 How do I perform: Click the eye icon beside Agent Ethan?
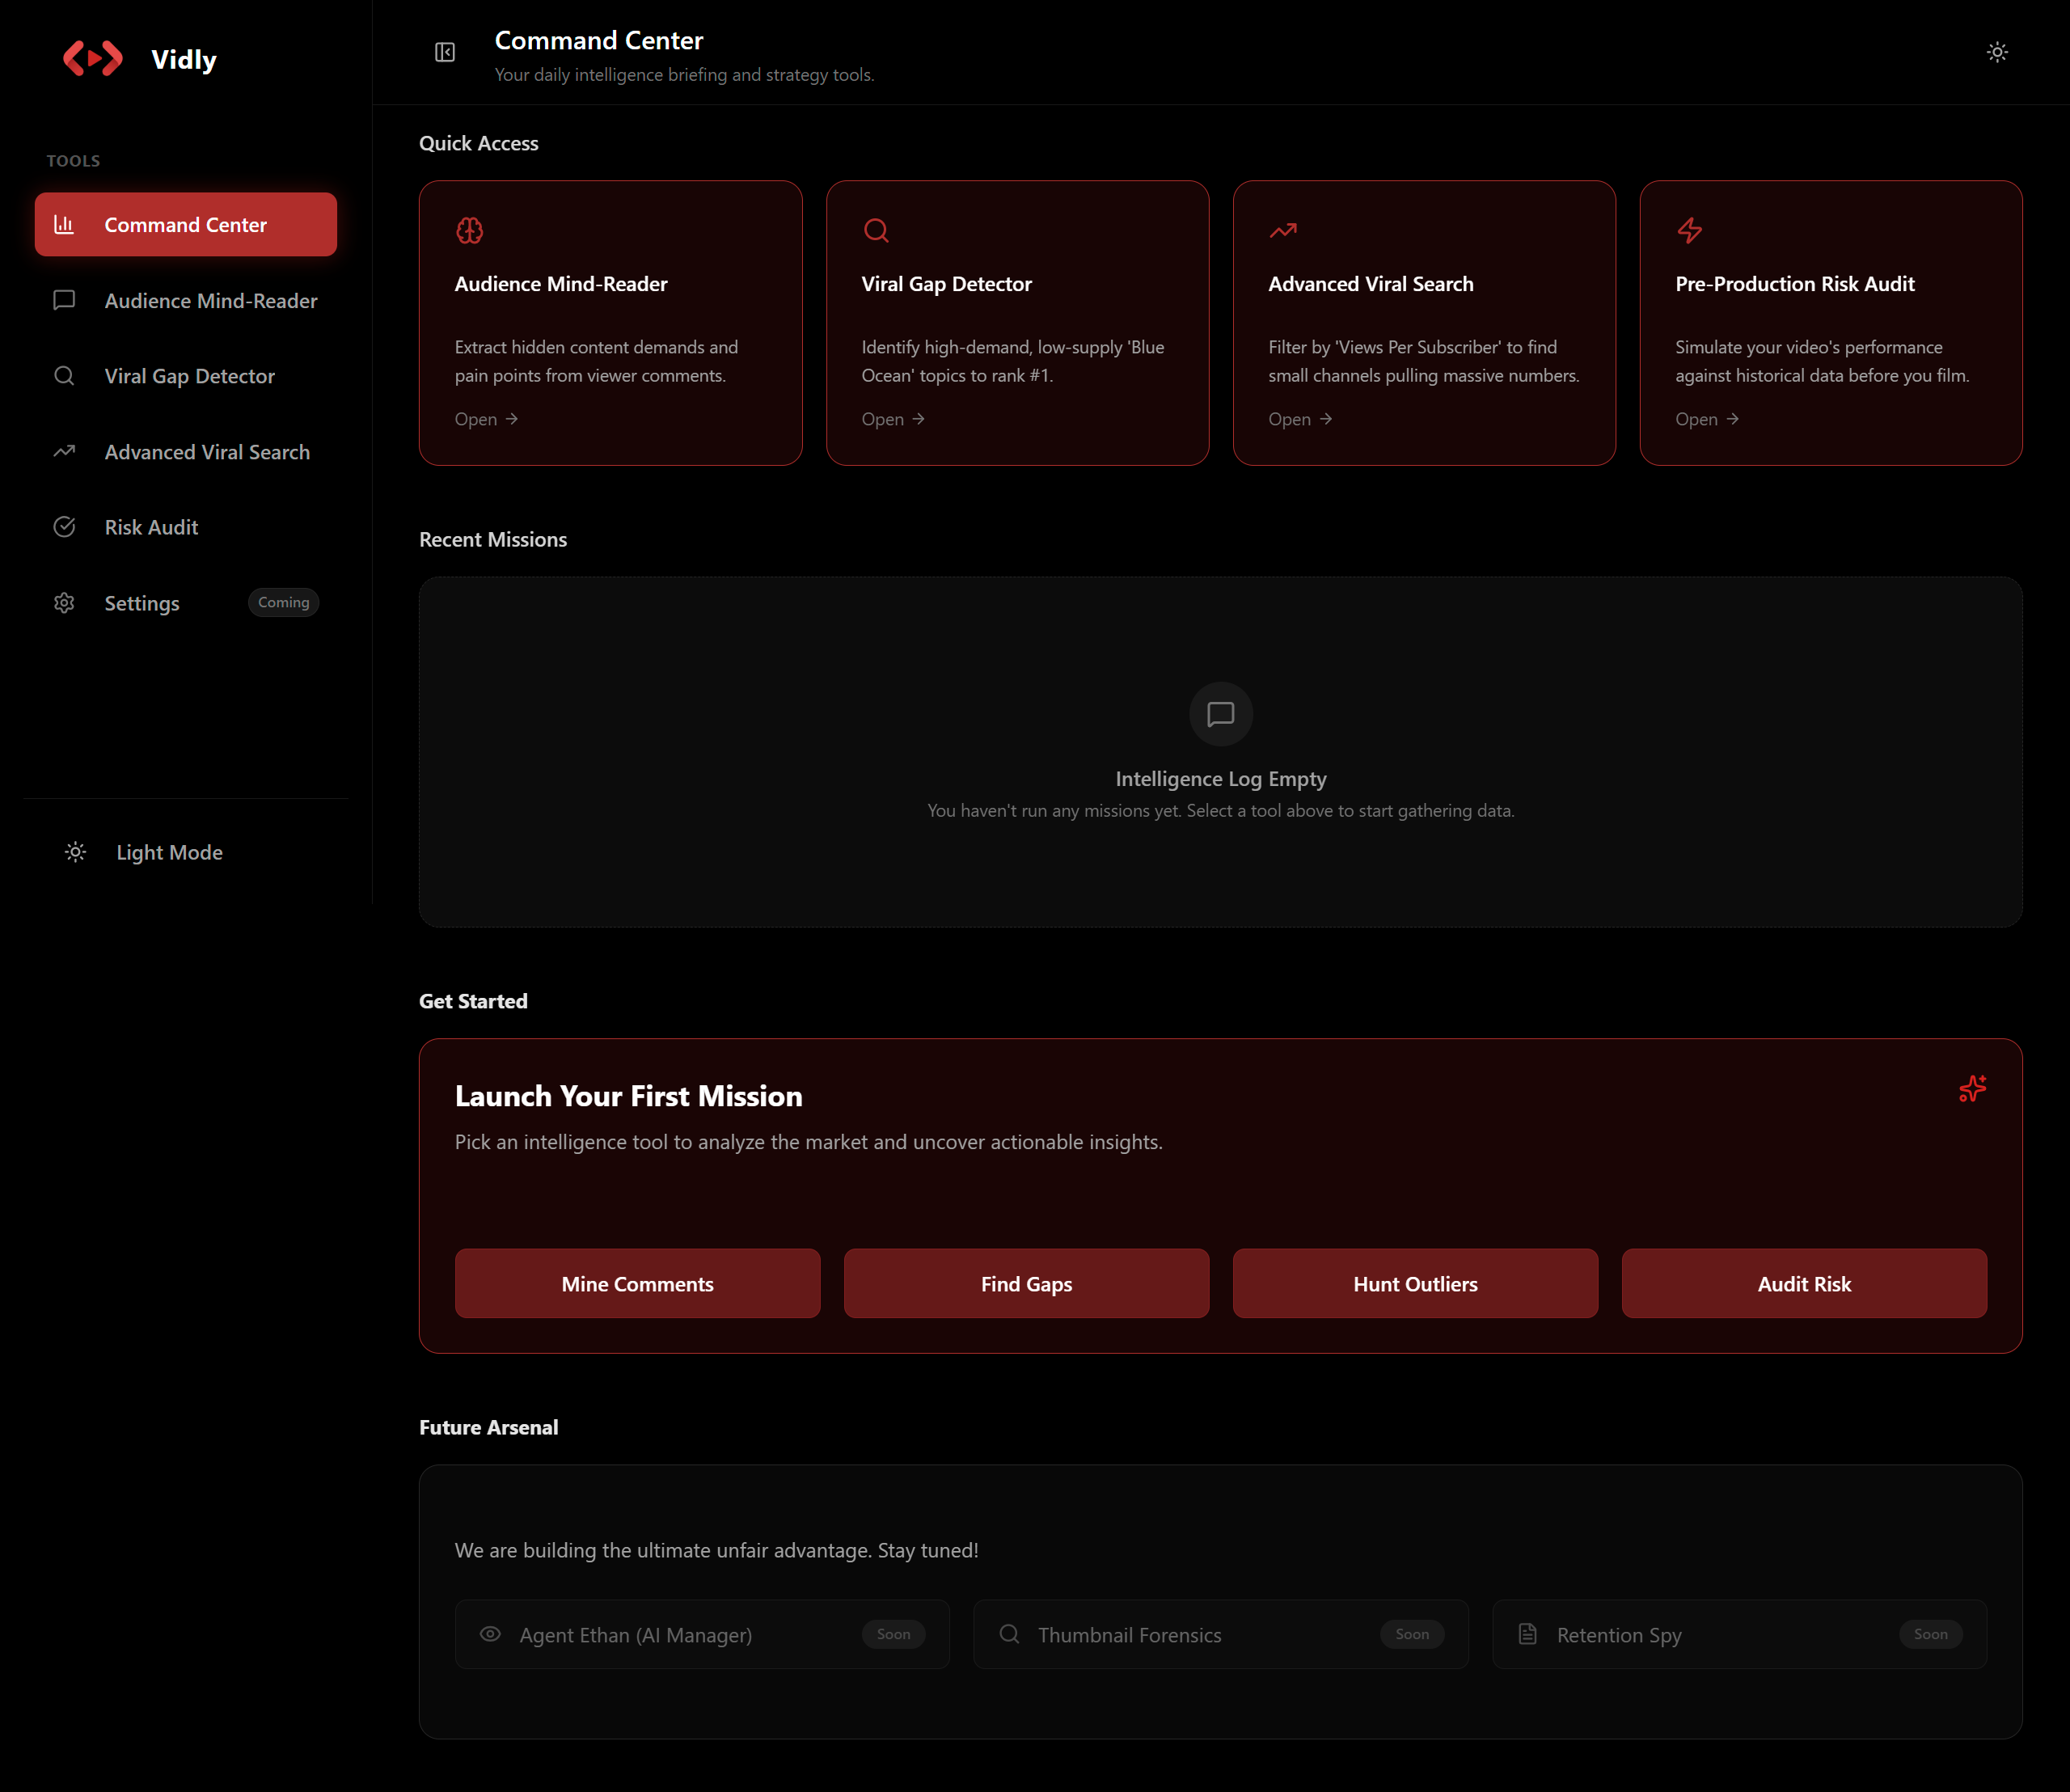pyautogui.click(x=490, y=1634)
